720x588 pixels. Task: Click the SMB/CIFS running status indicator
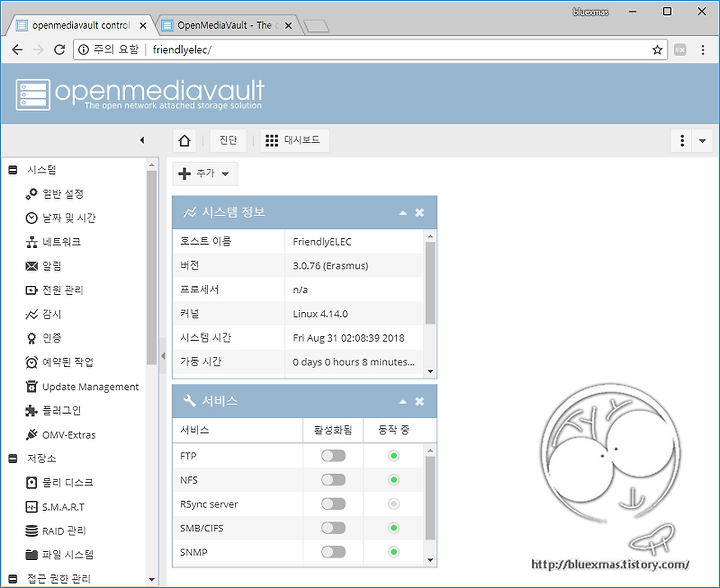pyautogui.click(x=394, y=528)
